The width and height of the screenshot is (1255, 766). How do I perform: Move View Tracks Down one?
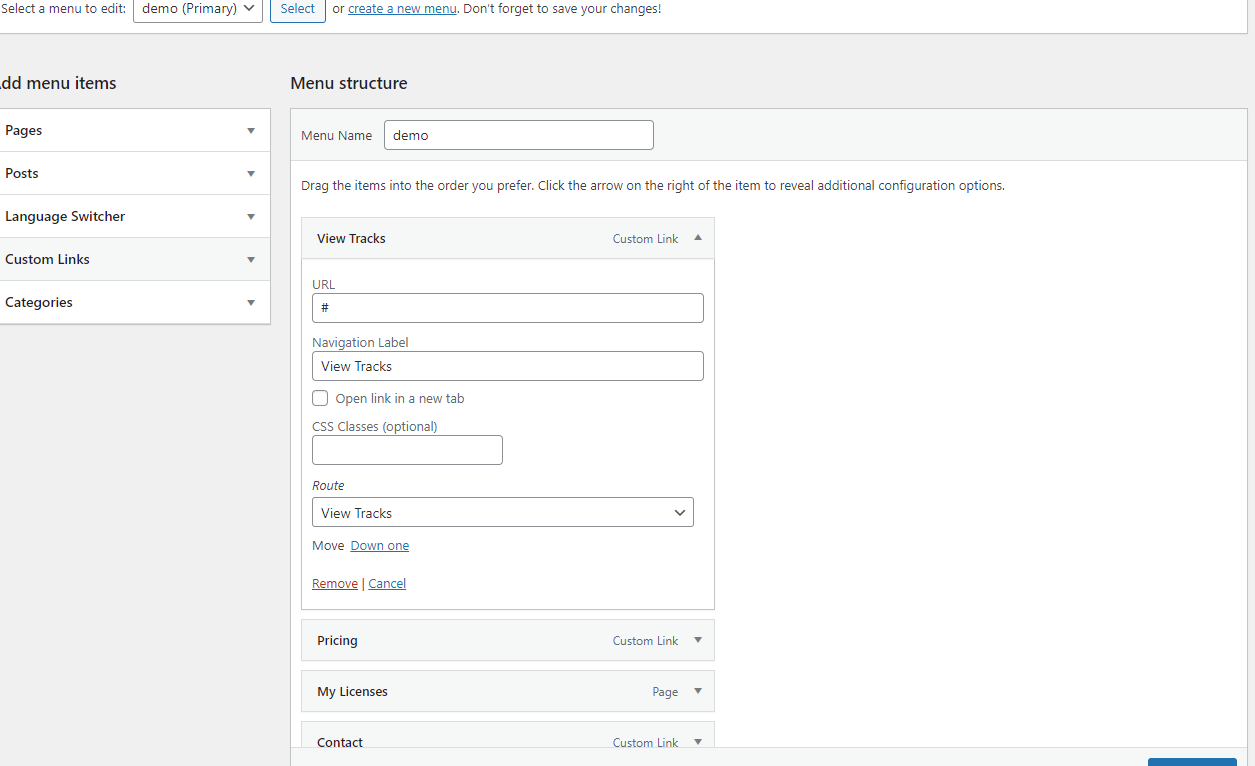pyautogui.click(x=380, y=546)
